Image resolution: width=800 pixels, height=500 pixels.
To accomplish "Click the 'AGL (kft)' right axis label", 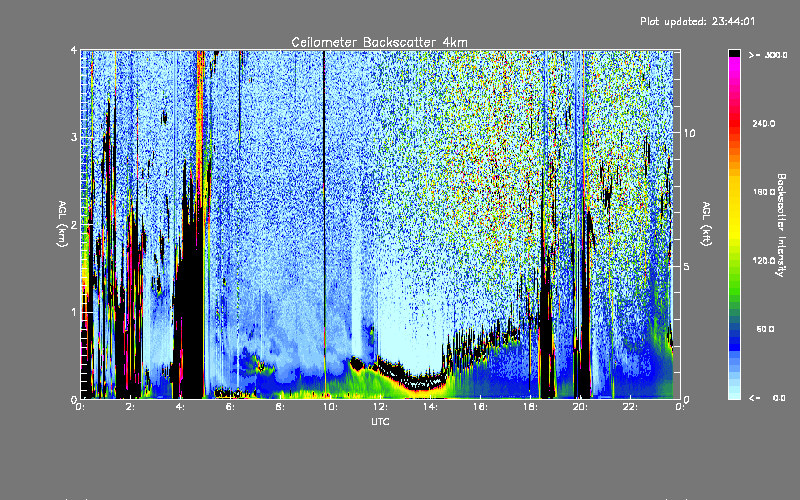I will coord(706,224).
